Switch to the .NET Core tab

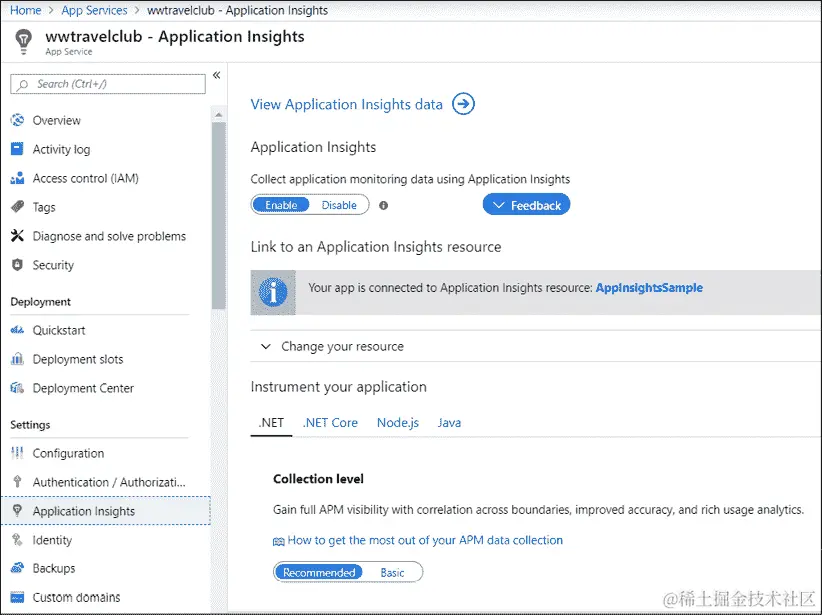(330, 423)
